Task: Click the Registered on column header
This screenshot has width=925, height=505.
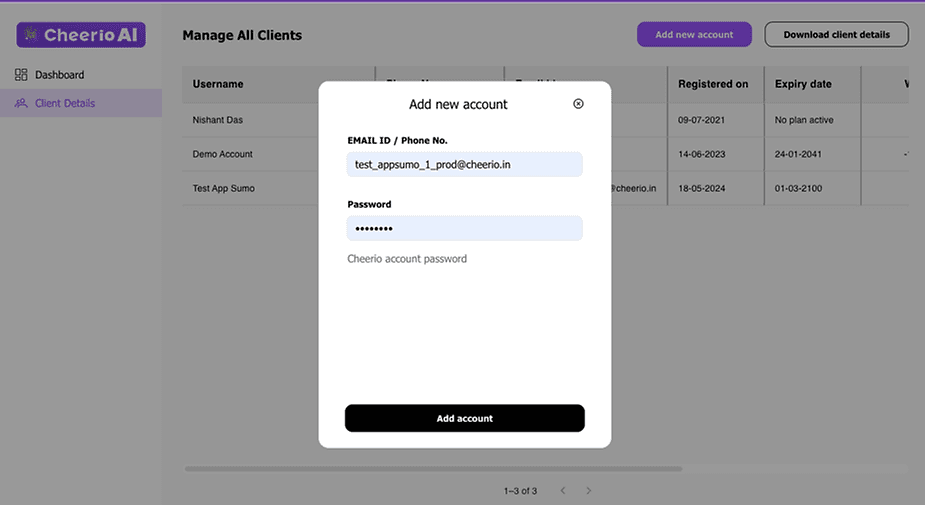Action: coord(713,84)
